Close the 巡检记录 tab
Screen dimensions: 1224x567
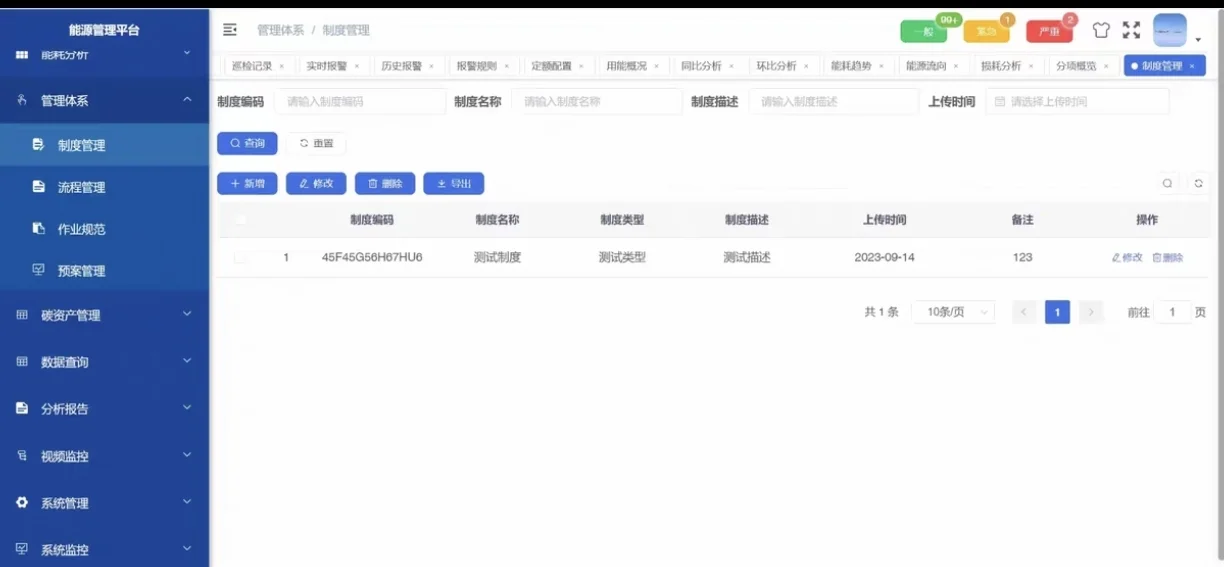click(282, 67)
